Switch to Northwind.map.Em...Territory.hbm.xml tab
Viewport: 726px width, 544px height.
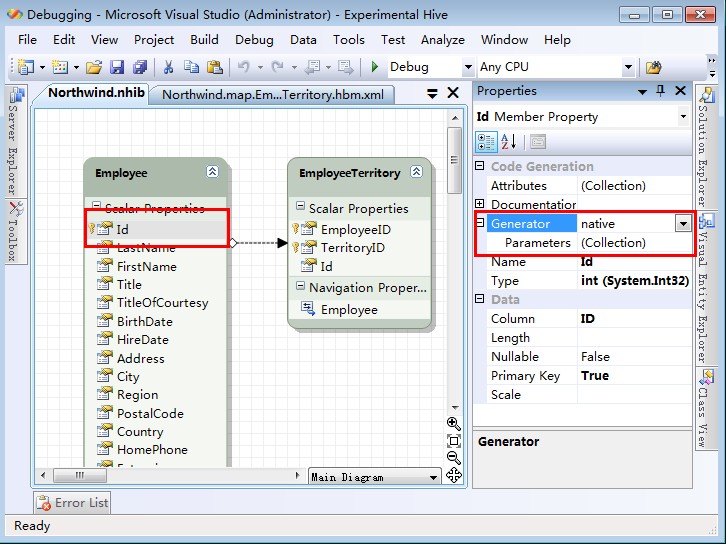[273, 95]
